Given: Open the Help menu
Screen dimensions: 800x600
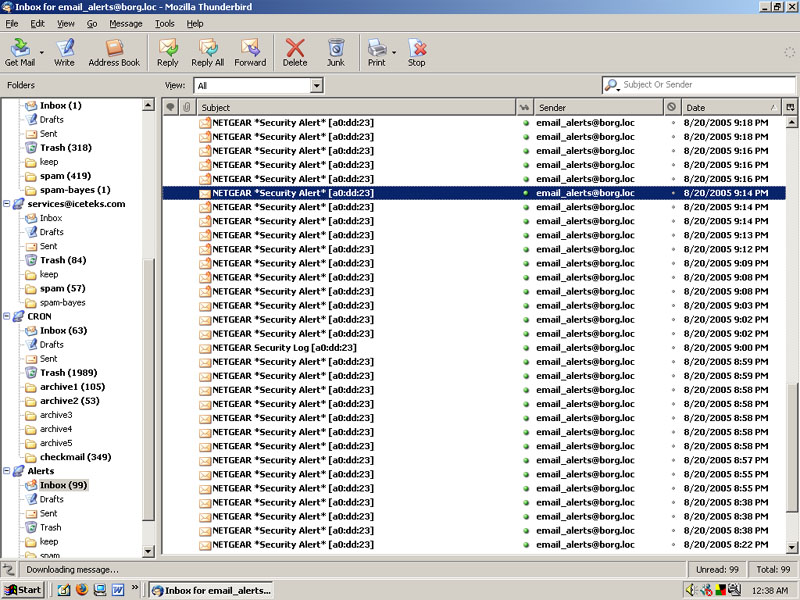Looking at the screenshot, I should click(194, 23).
